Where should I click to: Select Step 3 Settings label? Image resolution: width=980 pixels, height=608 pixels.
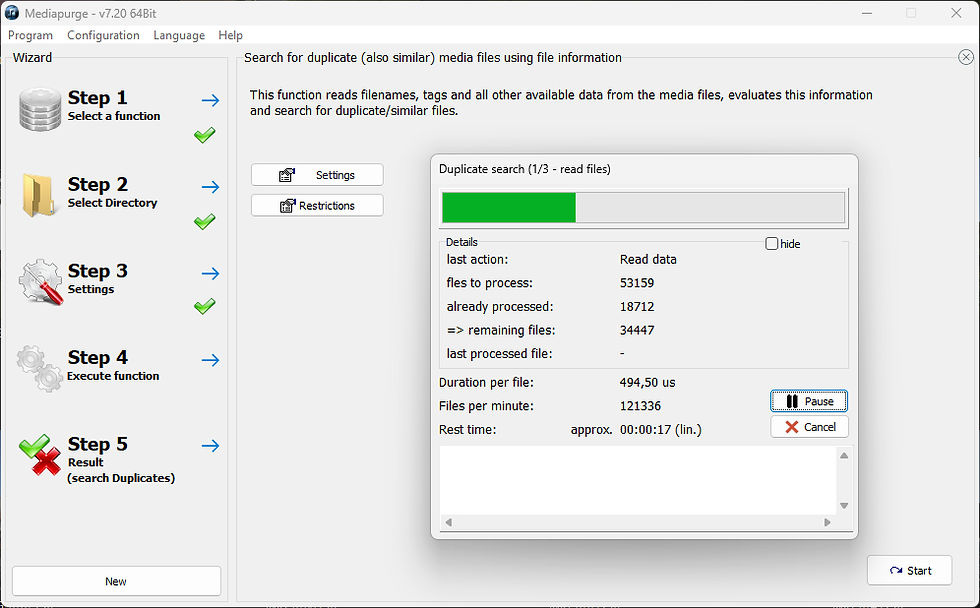pyautogui.click(x=98, y=279)
